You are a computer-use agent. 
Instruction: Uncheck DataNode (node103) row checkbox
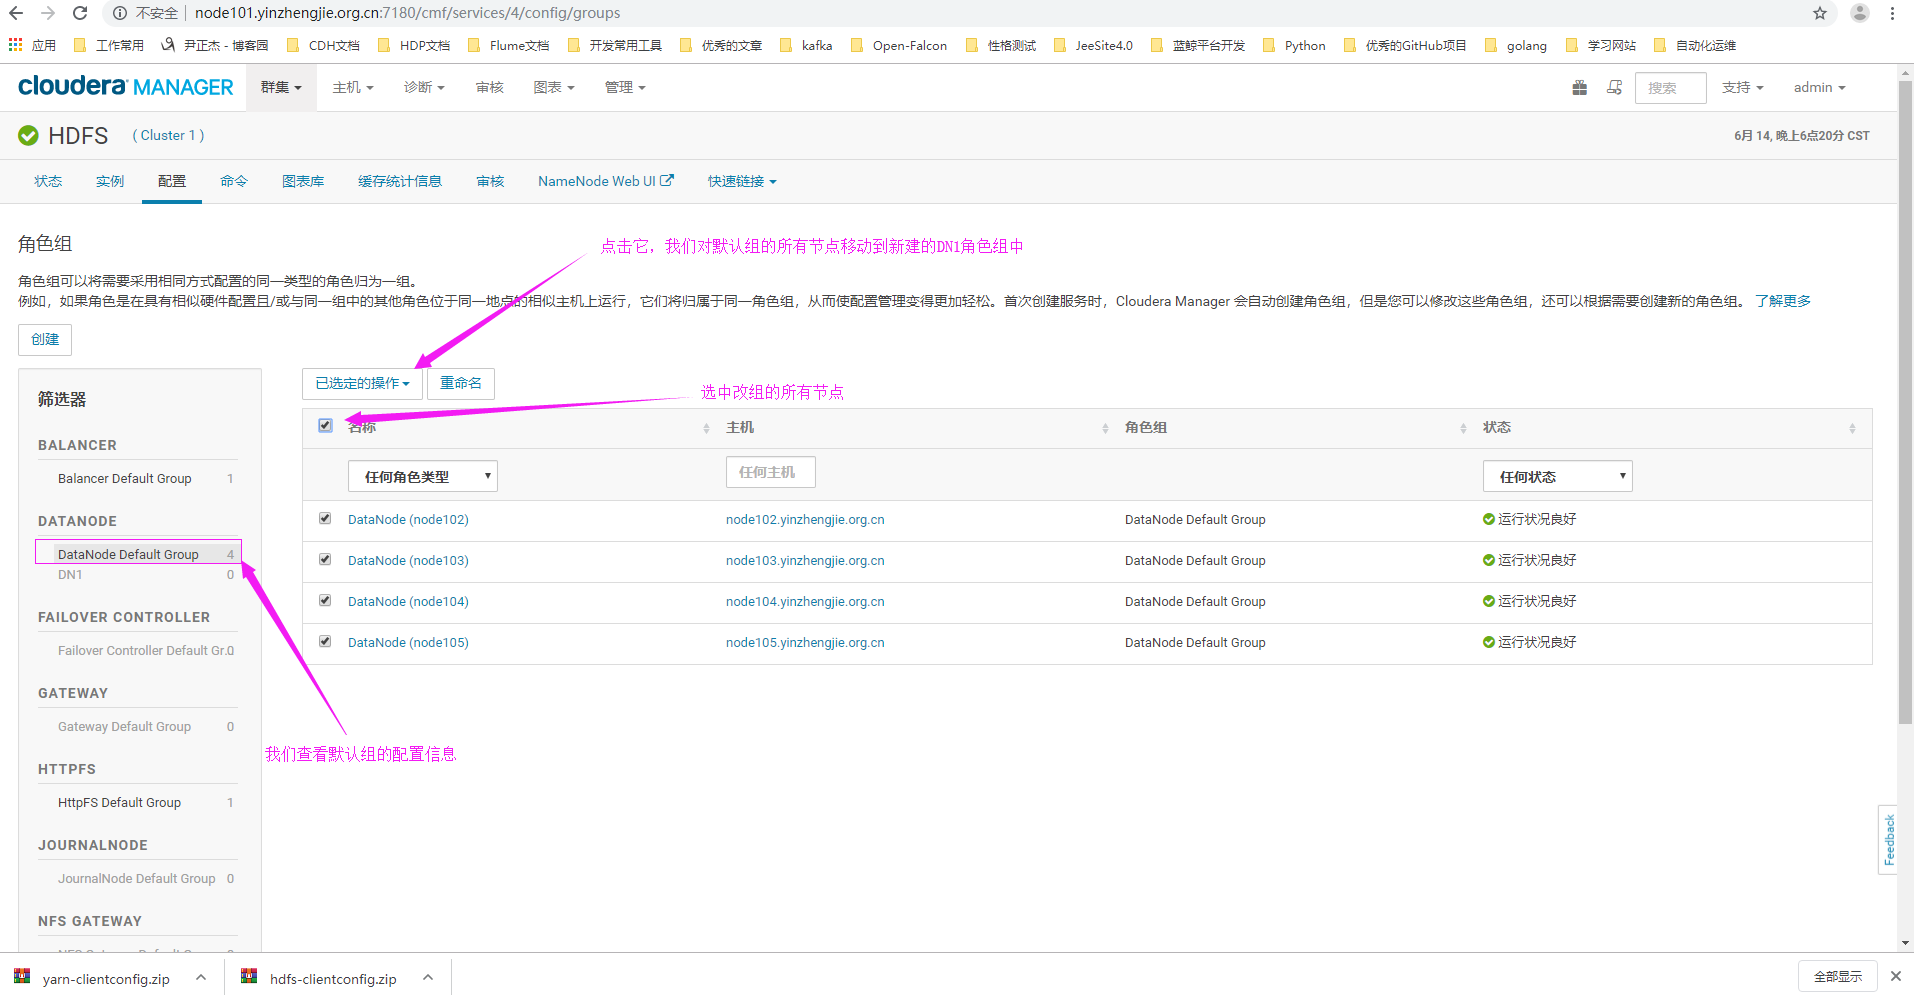click(325, 559)
